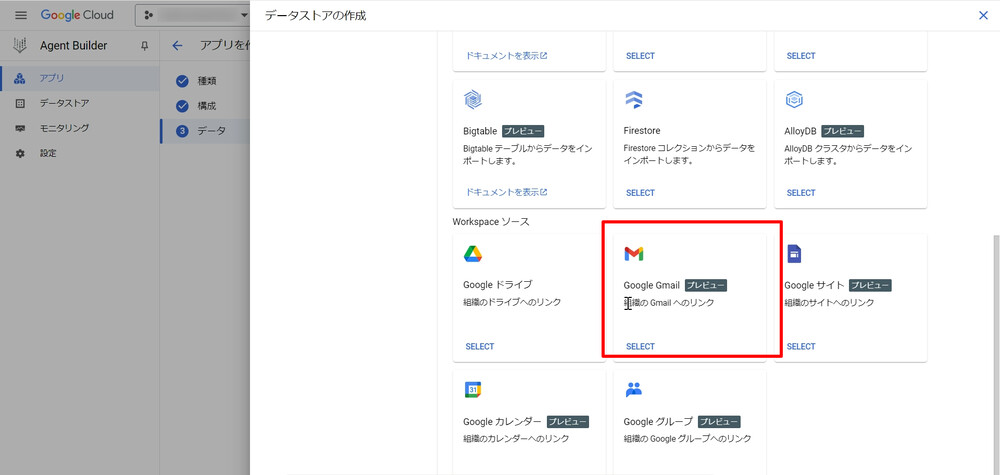Viewport: 1000px width, 475px height.
Task: Click the Bigtable icon
Action: [x=473, y=100]
